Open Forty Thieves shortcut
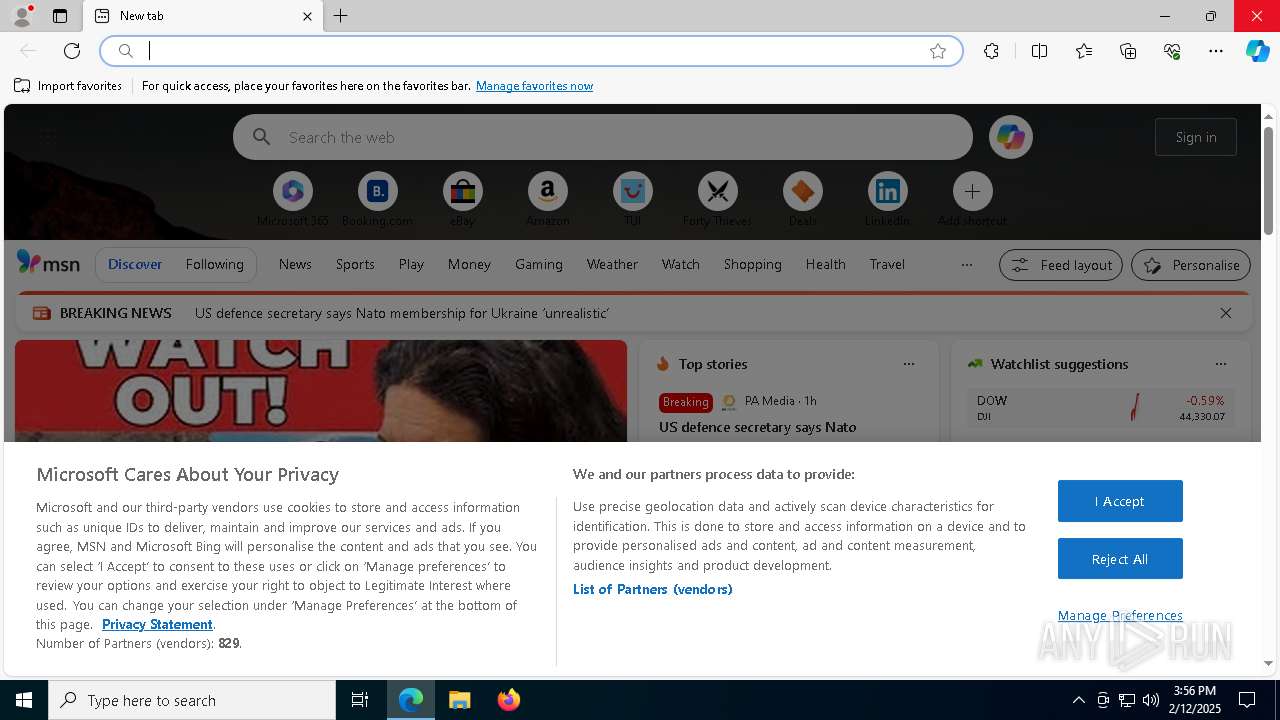Screen dimensions: 1280x720 [717, 199]
